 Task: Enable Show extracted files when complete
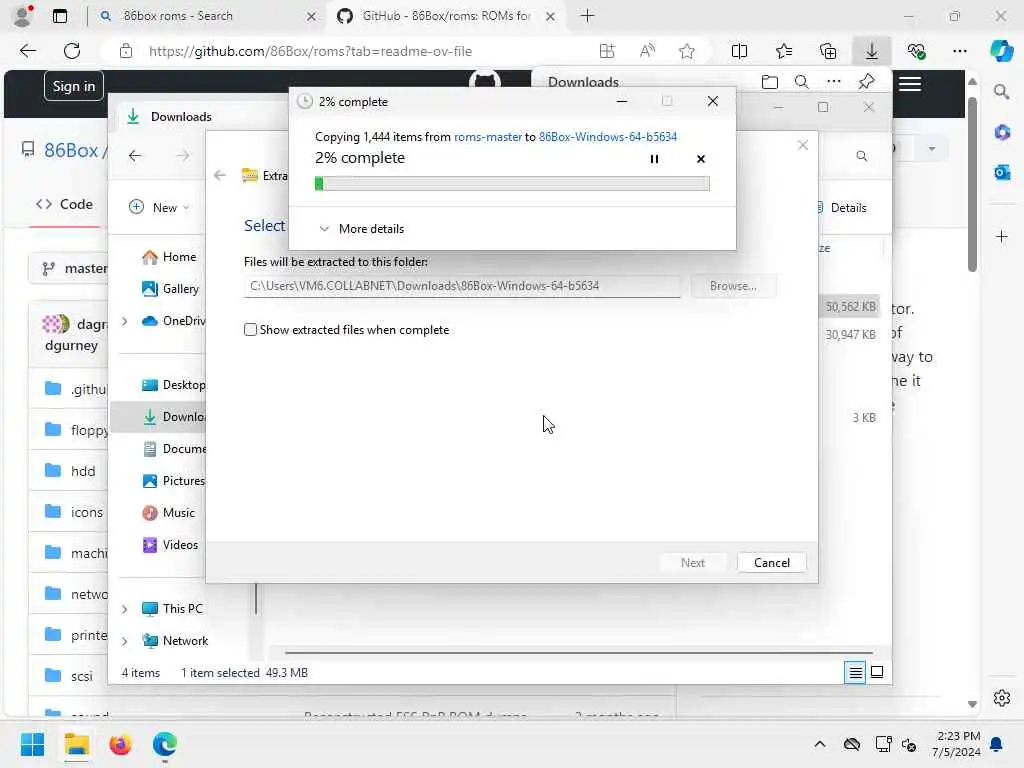250,330
